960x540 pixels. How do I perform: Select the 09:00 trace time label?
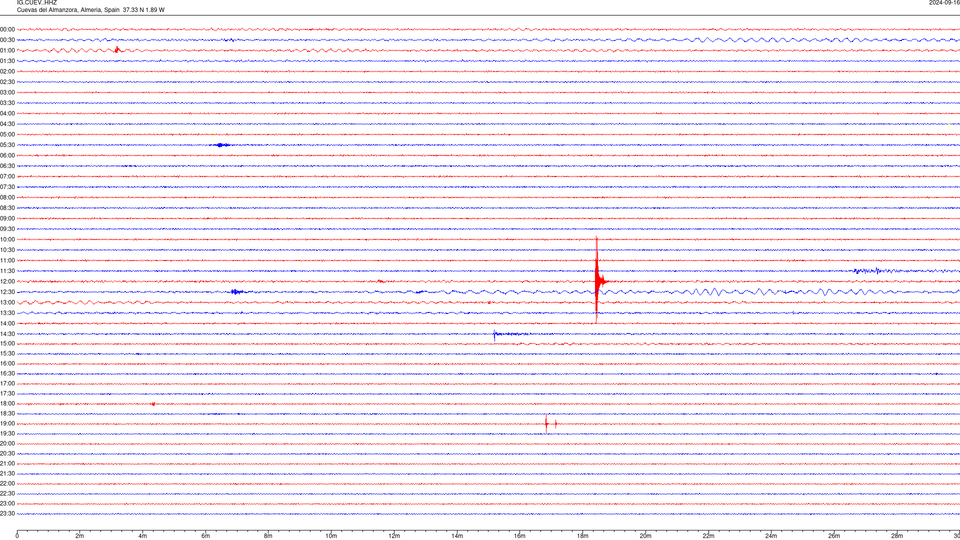pyautogui.click(x=7, y=219)
